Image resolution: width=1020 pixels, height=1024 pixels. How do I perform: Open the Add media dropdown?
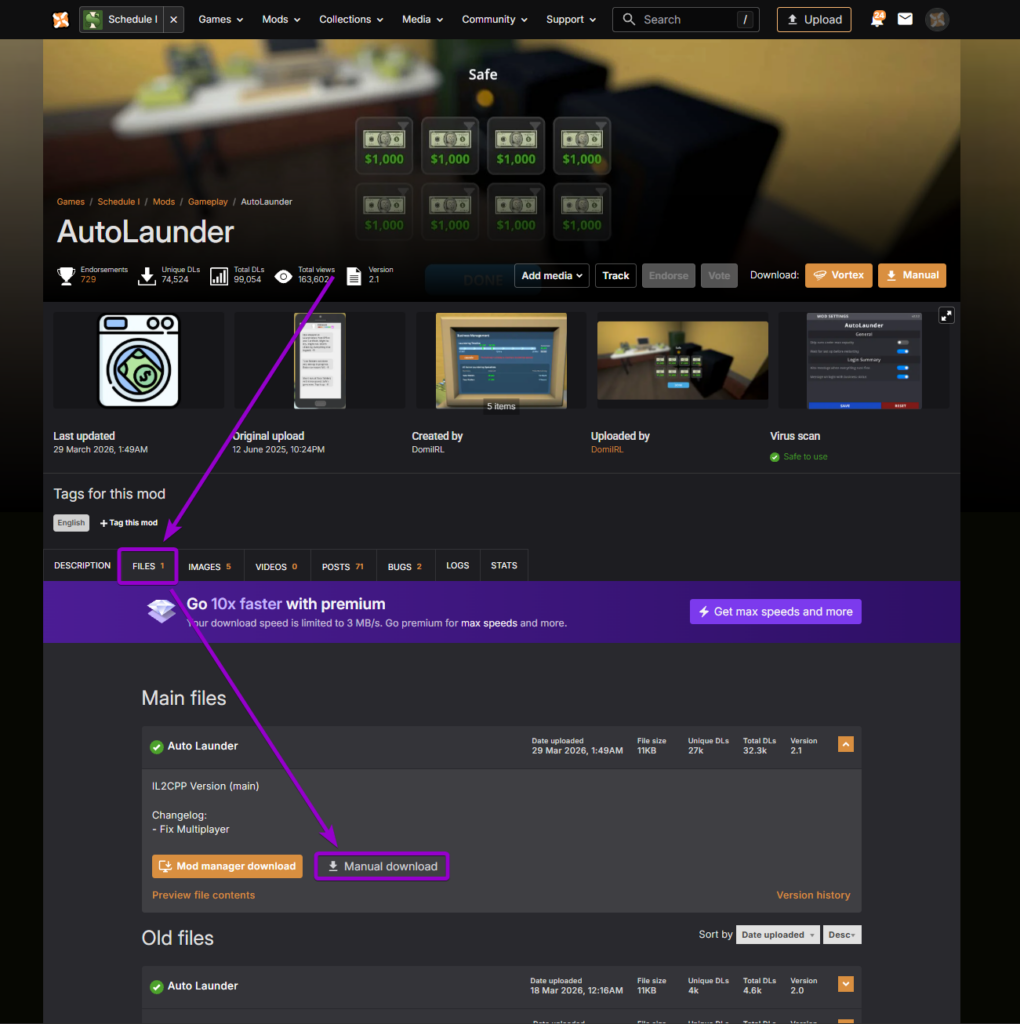click(552, 276)
